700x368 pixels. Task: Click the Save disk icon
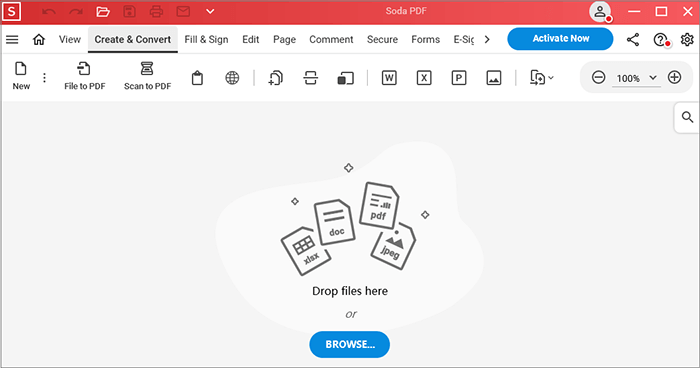(129, 12)
